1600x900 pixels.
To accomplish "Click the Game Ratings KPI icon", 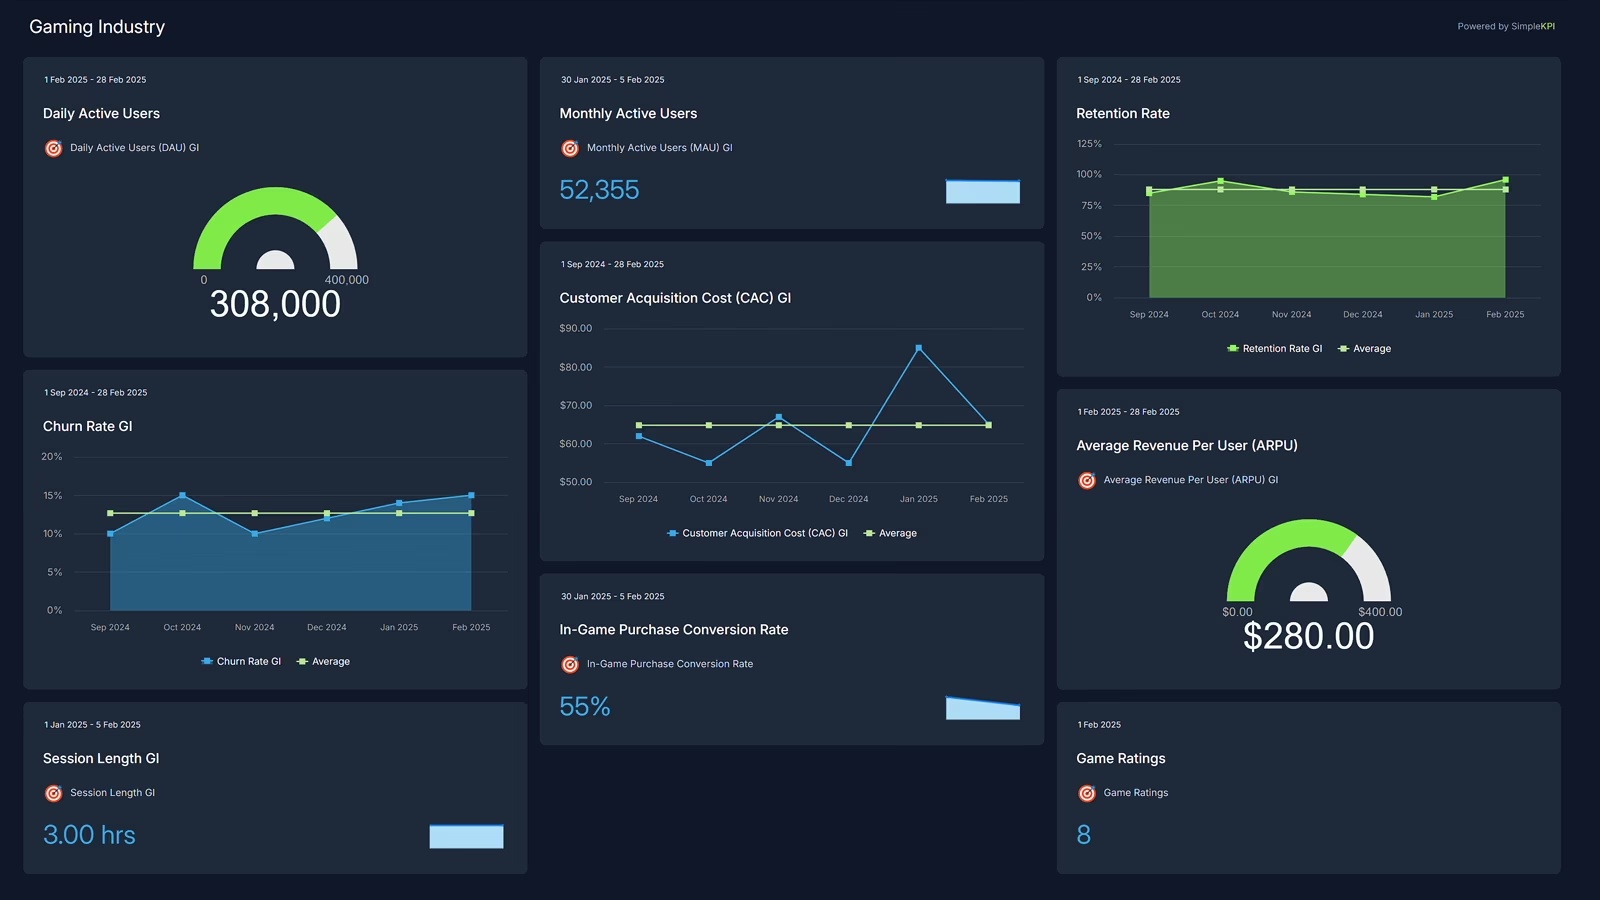I will [x=1087, y=792].
